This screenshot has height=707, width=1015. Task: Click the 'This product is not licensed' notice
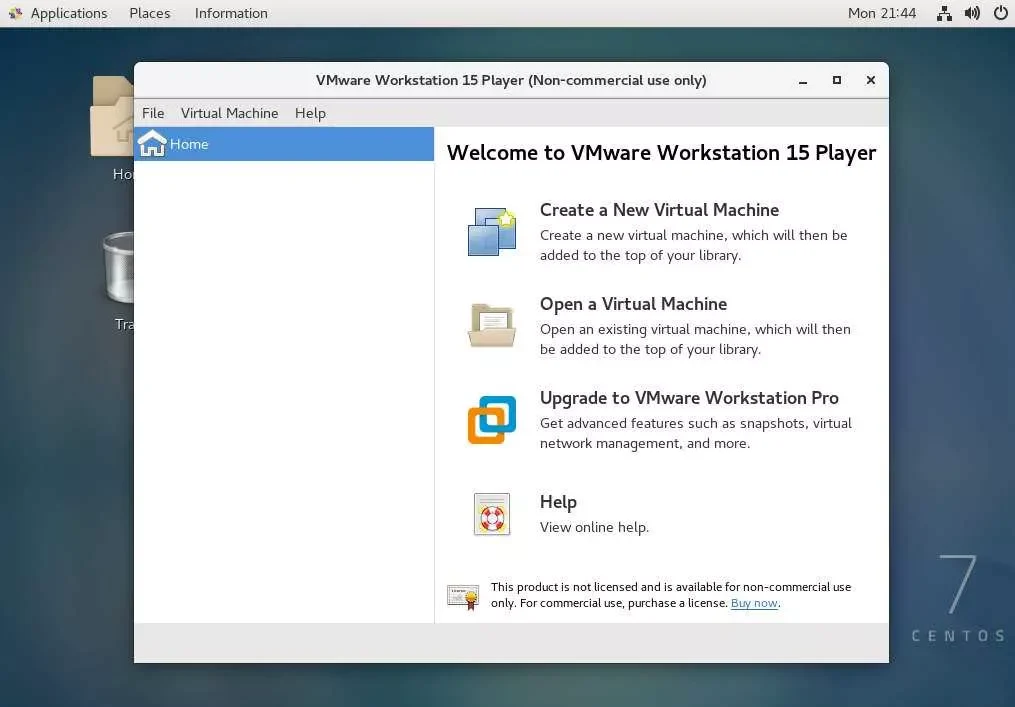tap(671, 595)
